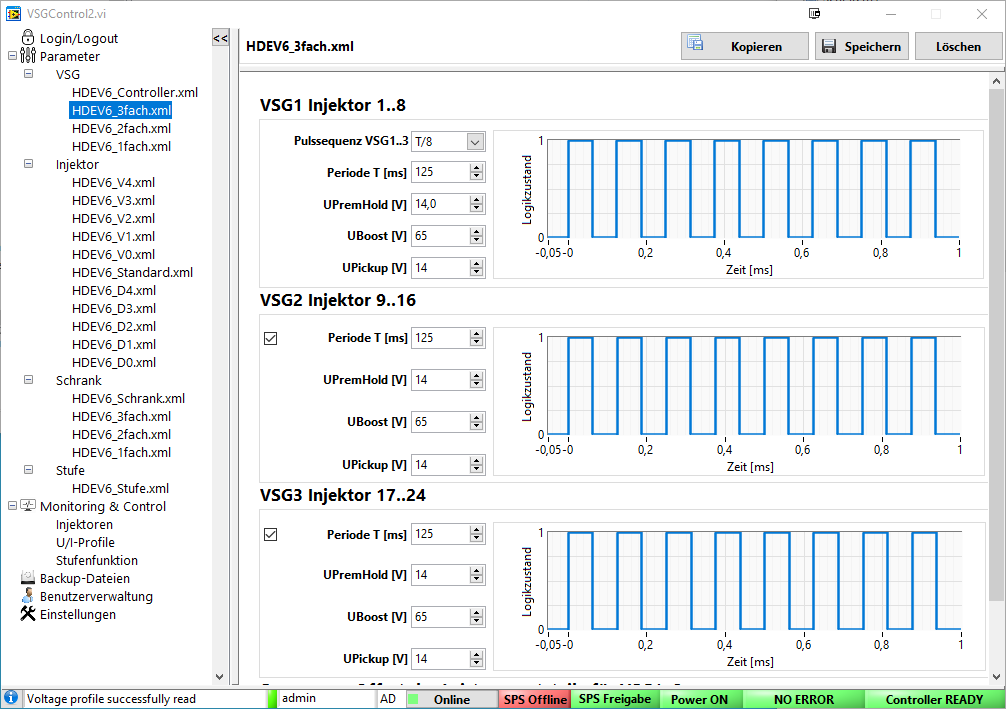Click the SPS Freigabe status indicator
Viewport: 1006px width, 709px height.
tap(615, 699)
